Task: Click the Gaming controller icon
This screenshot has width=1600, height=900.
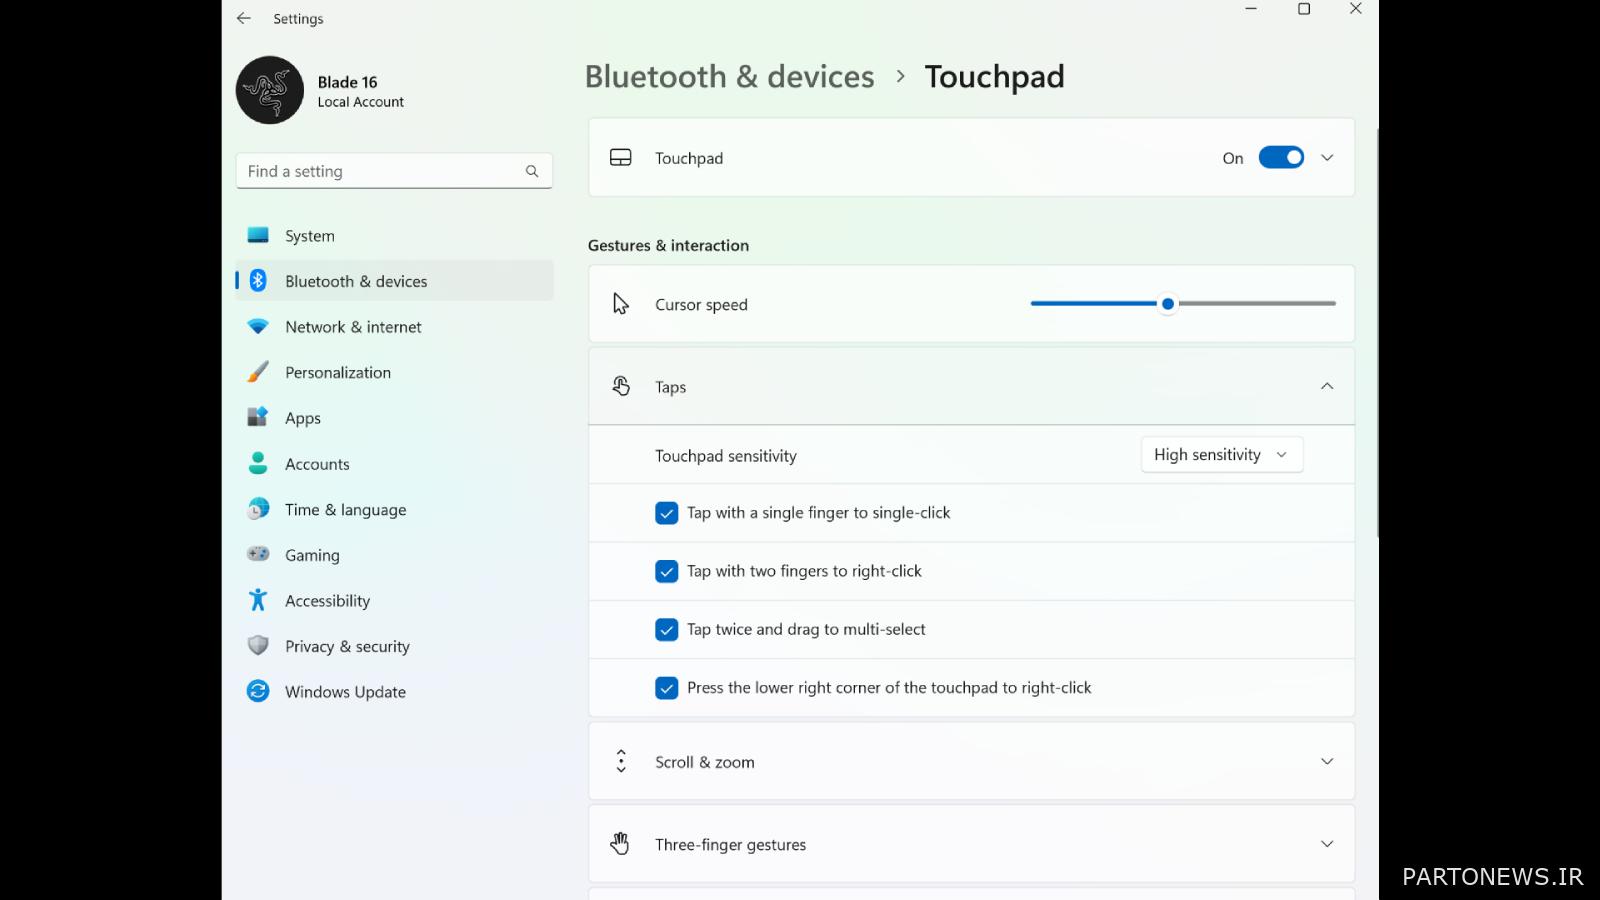Action: coord(258,554)
